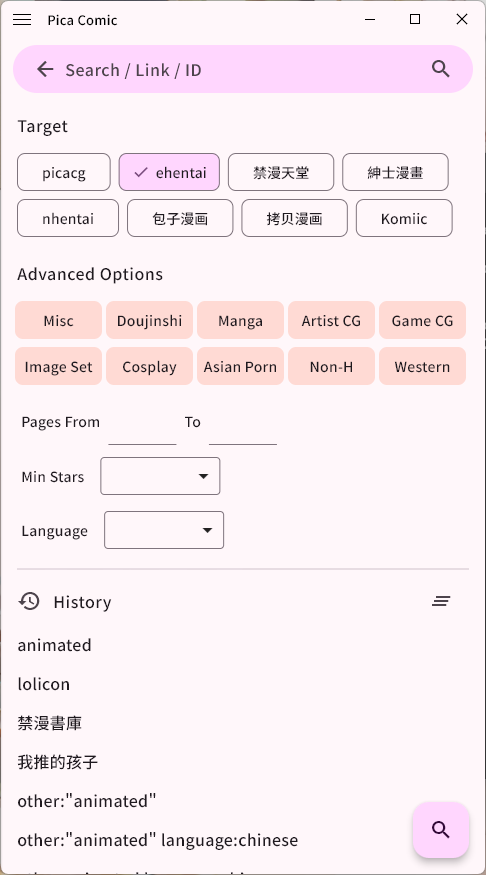Click the animated history entry
The height and width of the screenshot is (875, 486).
54,645
